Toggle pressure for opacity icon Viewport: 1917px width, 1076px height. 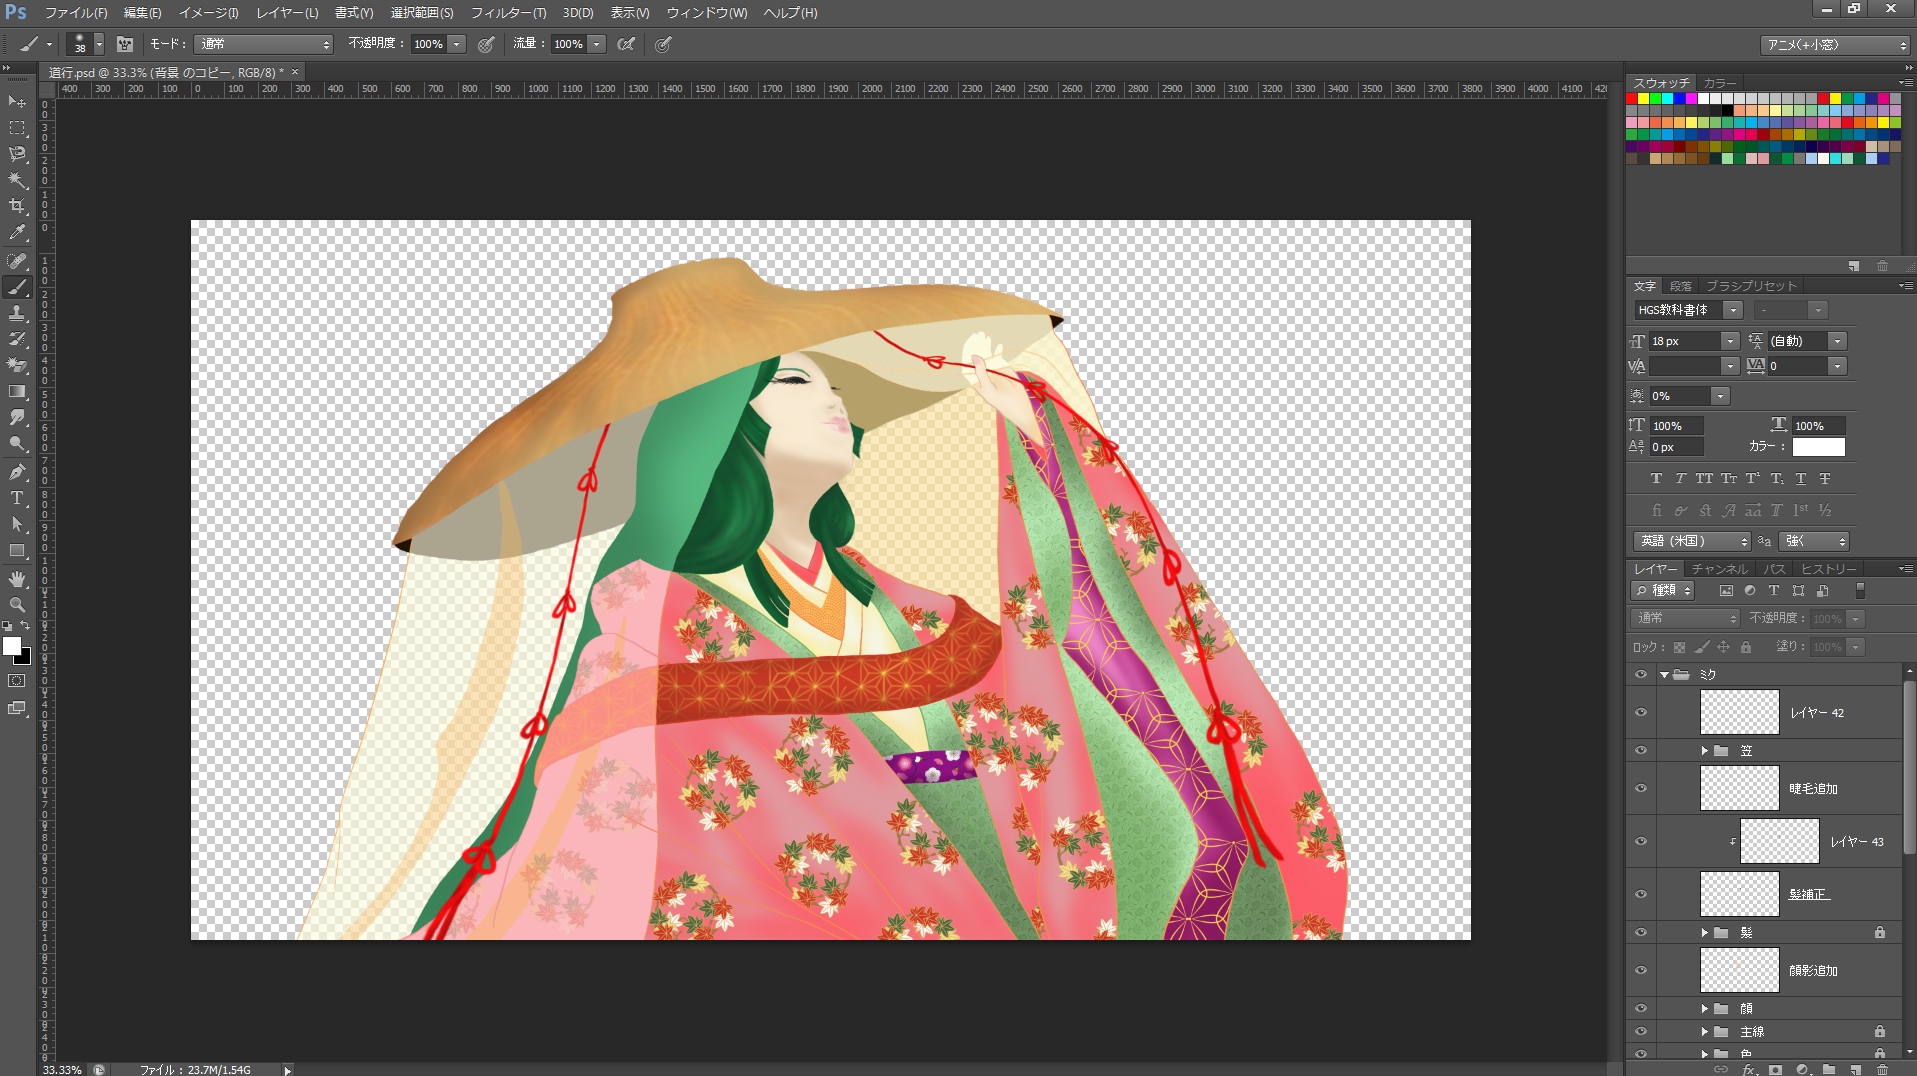[486, 44]
